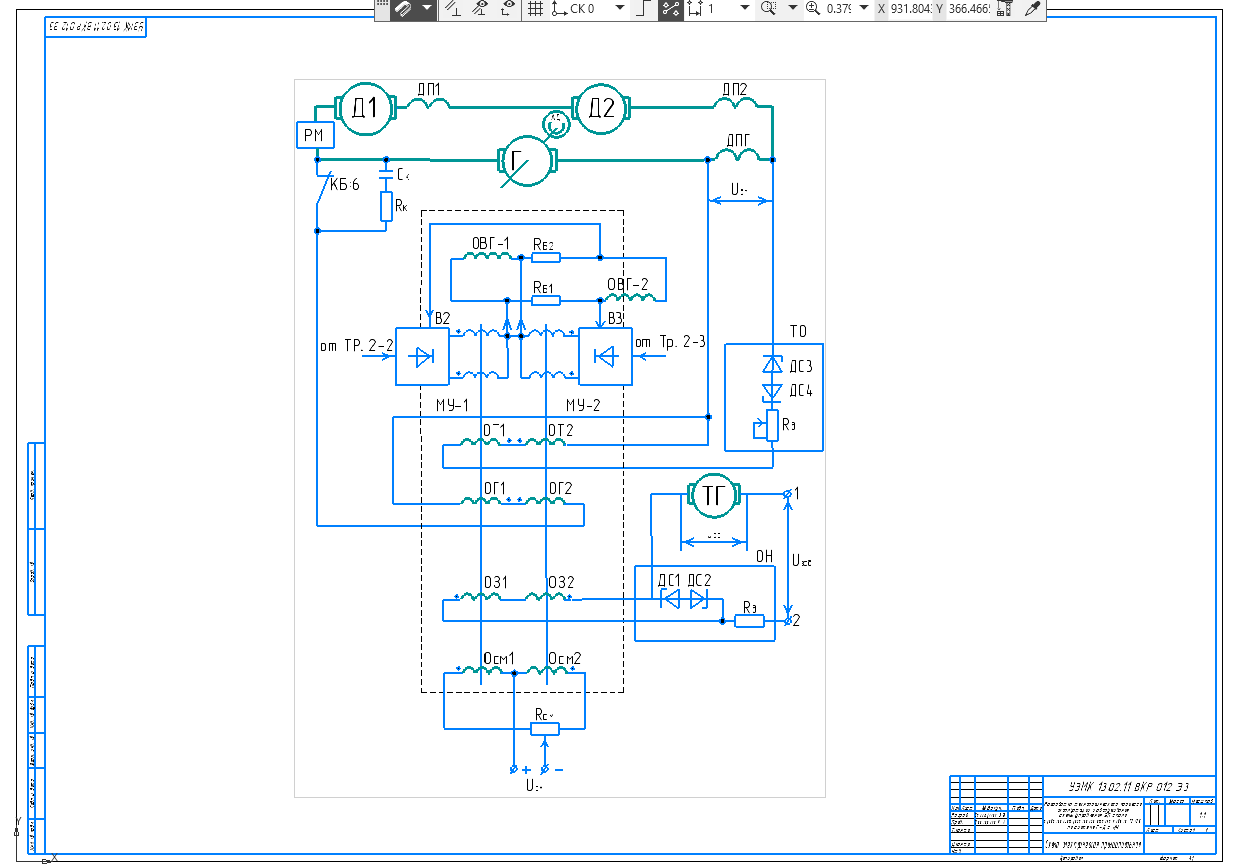Click the zoom-in magnifier with plus
1253x868 pixels.
pyautogui.click(x=812, y=9)
